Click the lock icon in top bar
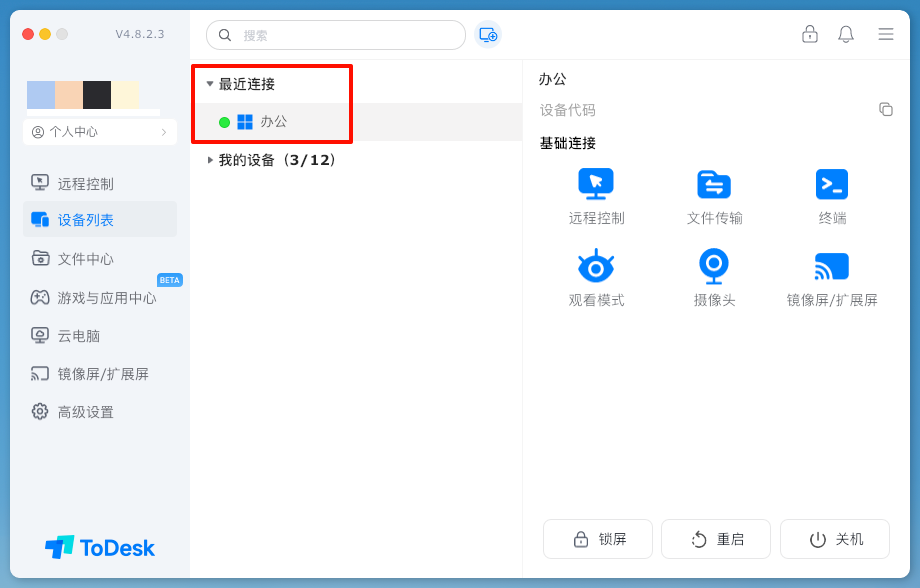This screenshot has height=588, width=920. 810,34
